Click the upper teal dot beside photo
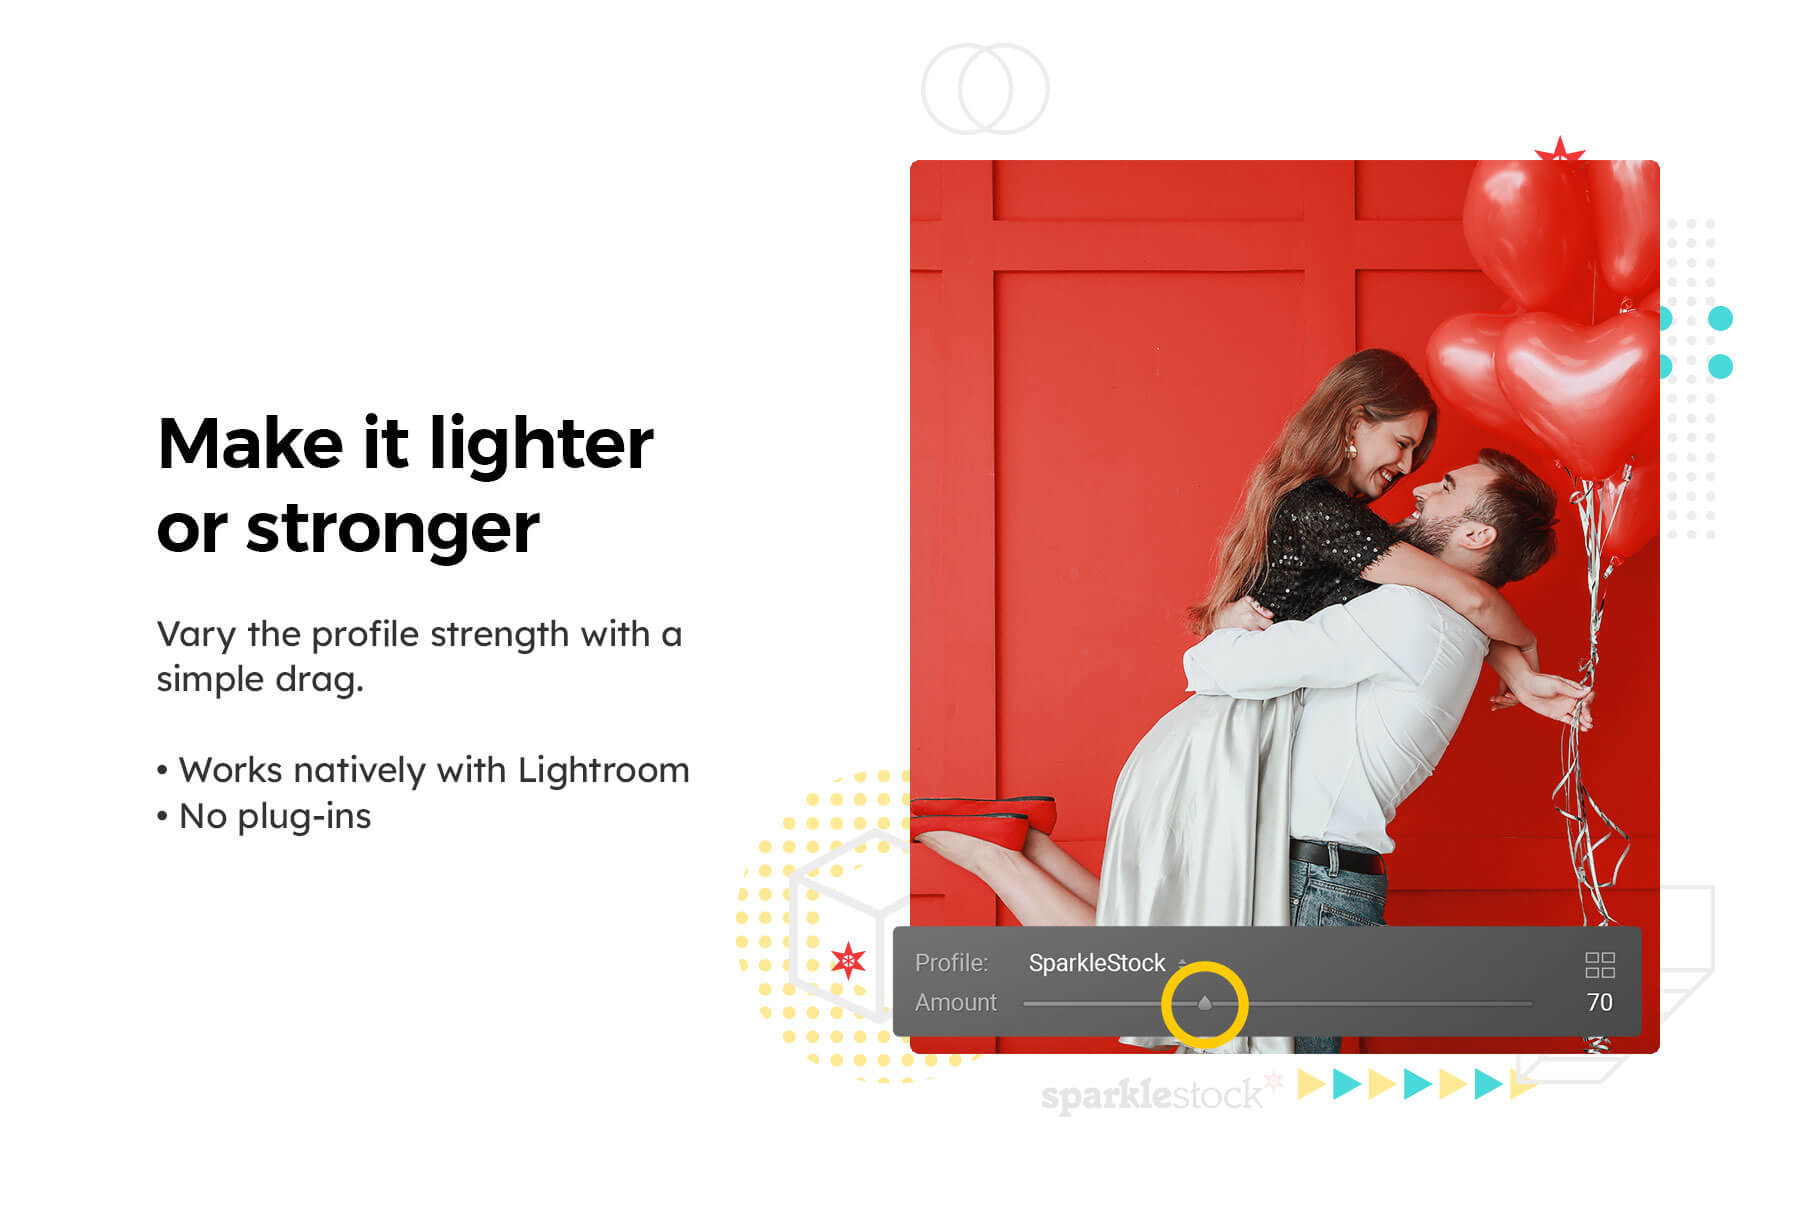 point(1720,319)
